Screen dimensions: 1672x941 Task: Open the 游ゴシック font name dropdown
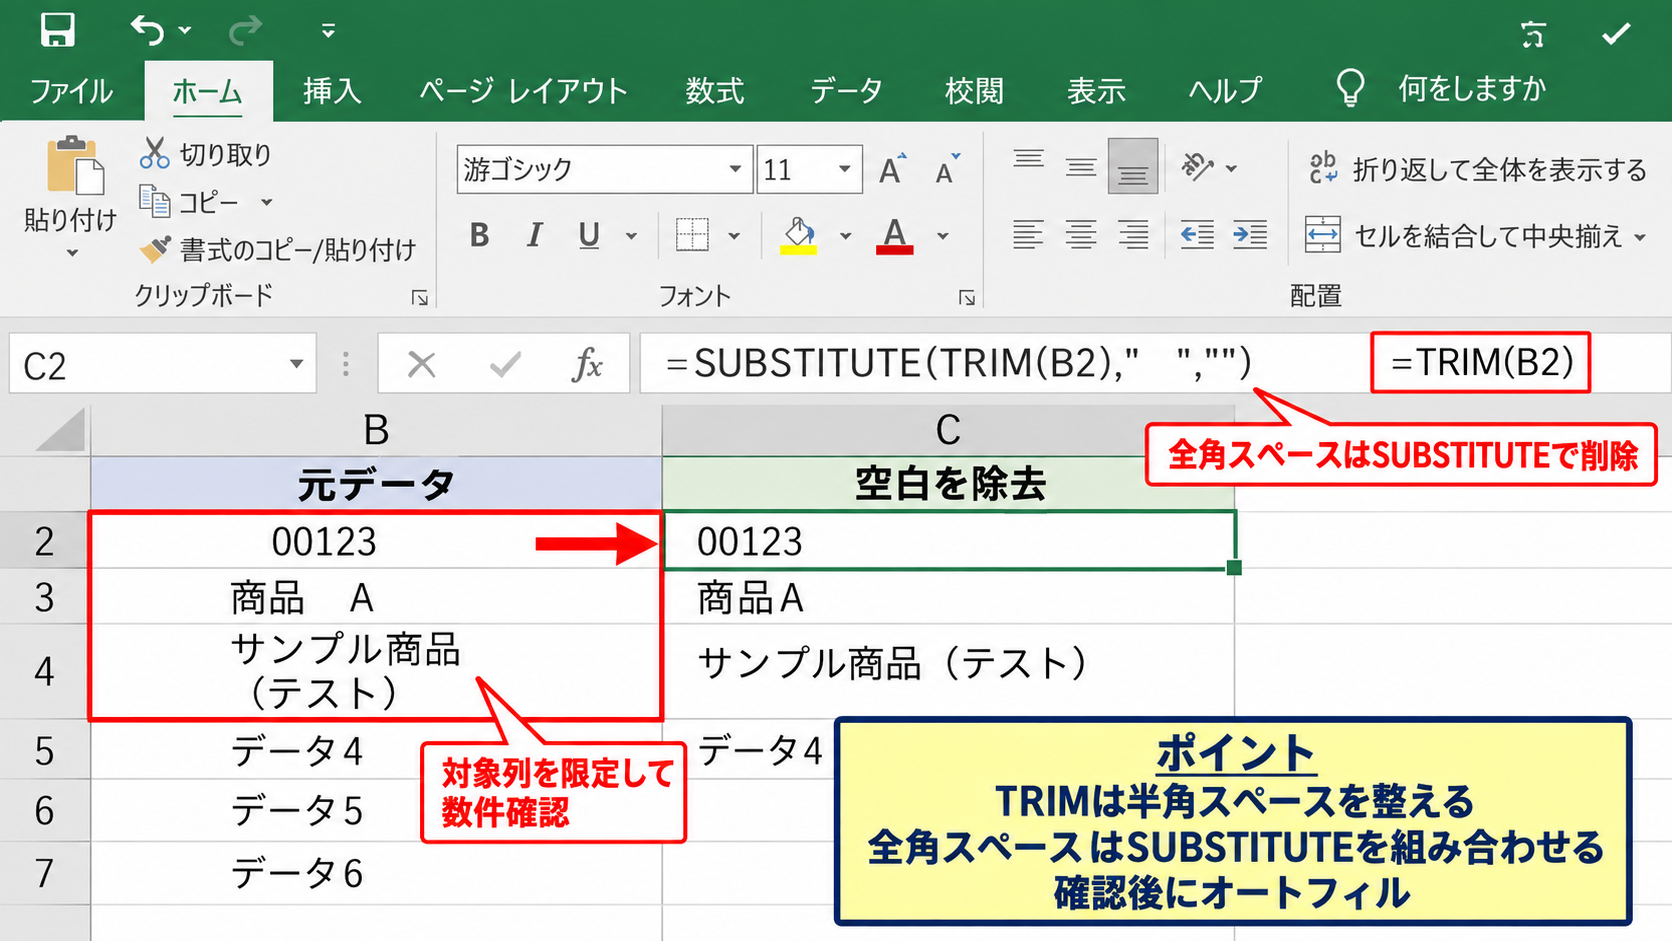[x=735, y=169]
